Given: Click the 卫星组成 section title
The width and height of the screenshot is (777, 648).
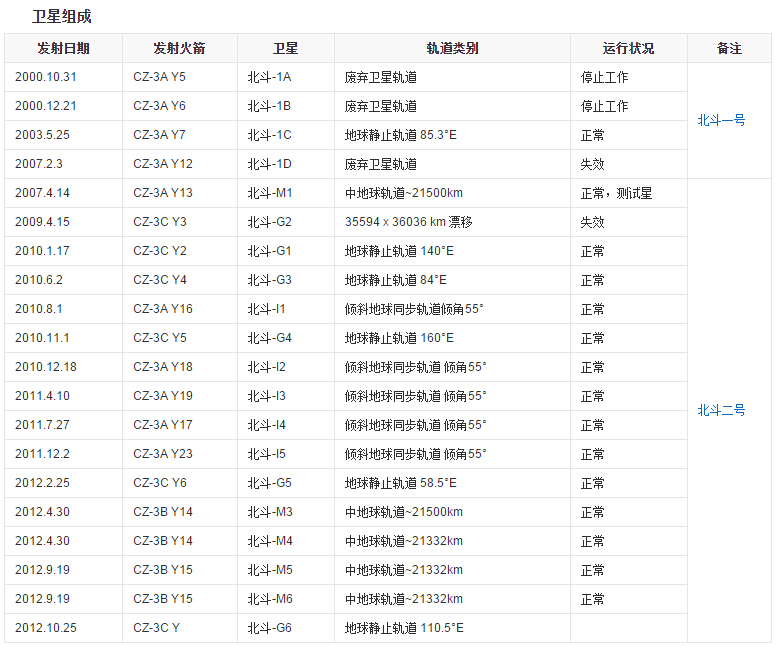Looking at the screenshot, I should (x=62, y=16).
